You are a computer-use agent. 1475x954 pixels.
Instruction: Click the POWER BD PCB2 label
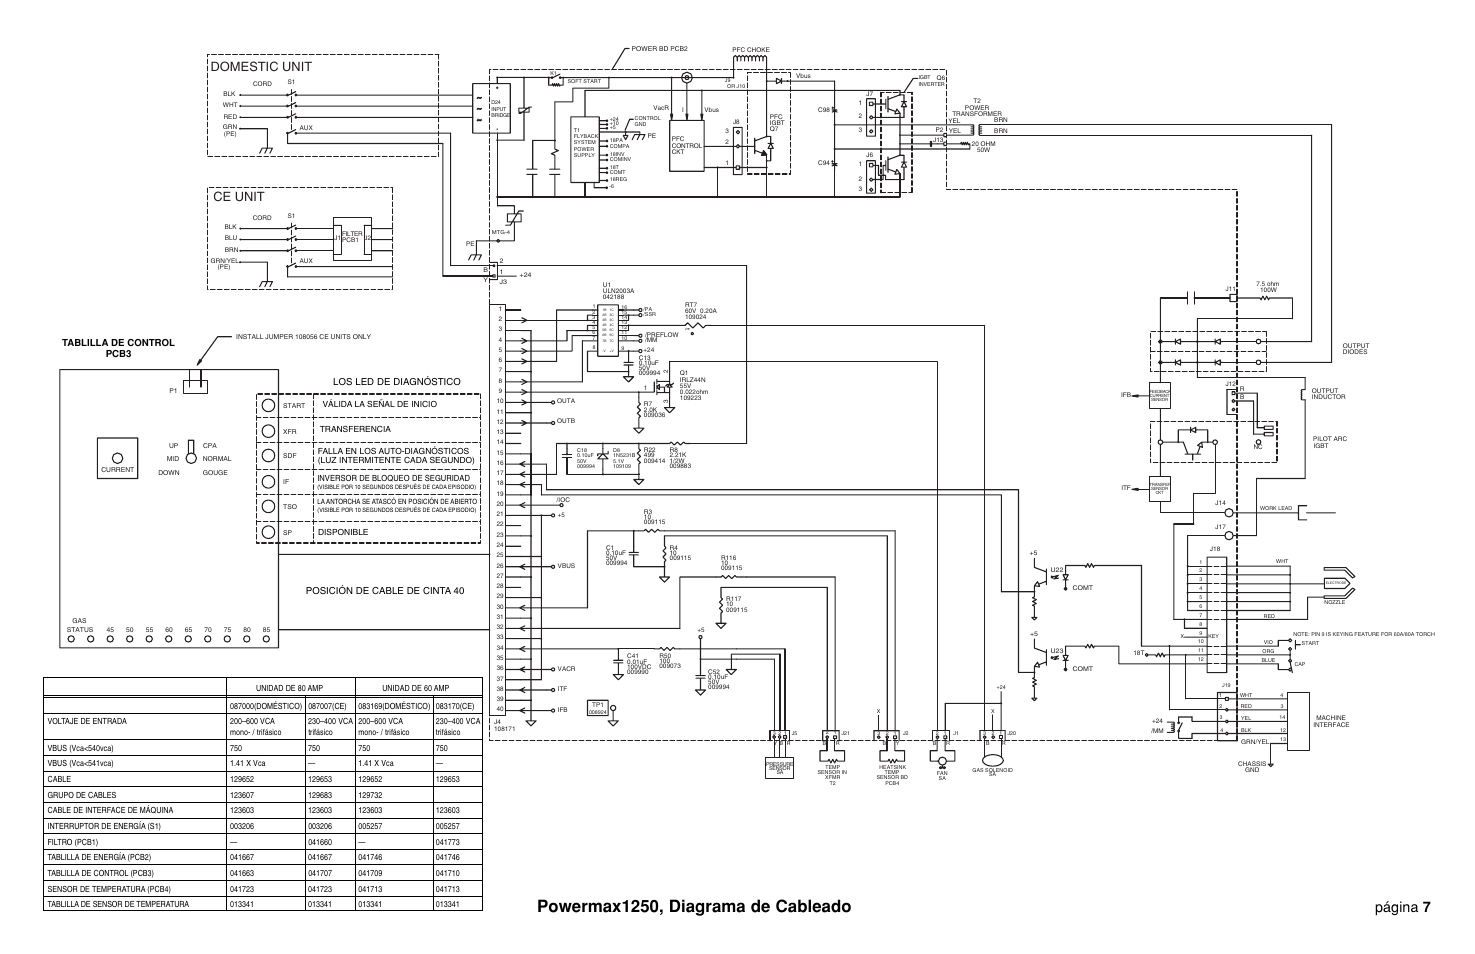pos(659,47)
